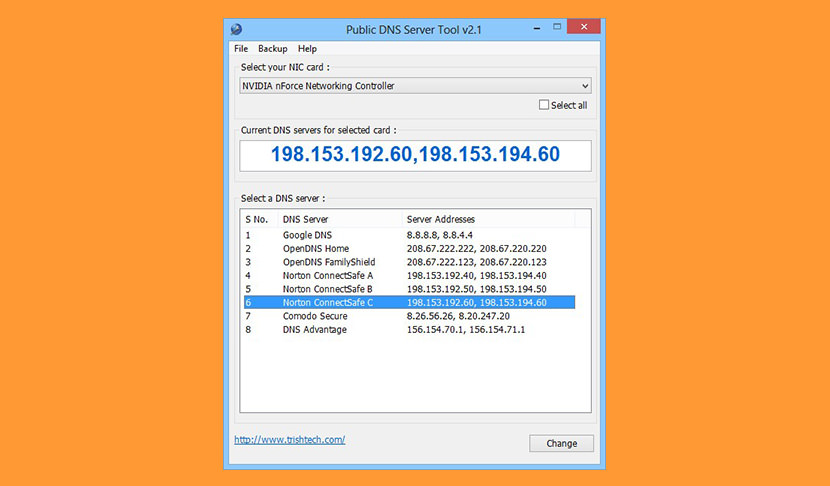Click address 156.154.70.1, 156.154.71.1
This screenshot has height=486, width=830.
coord(466,330)
